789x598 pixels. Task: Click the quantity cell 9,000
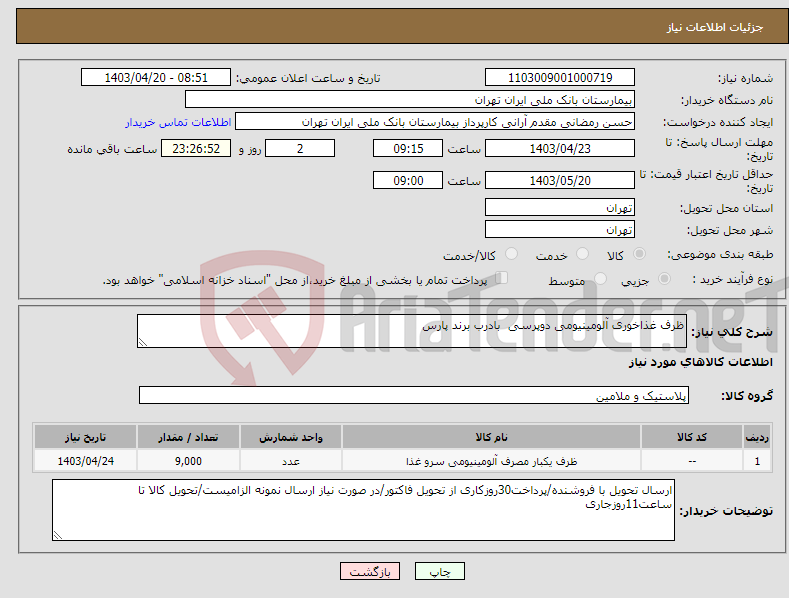(x=188, y=461)
